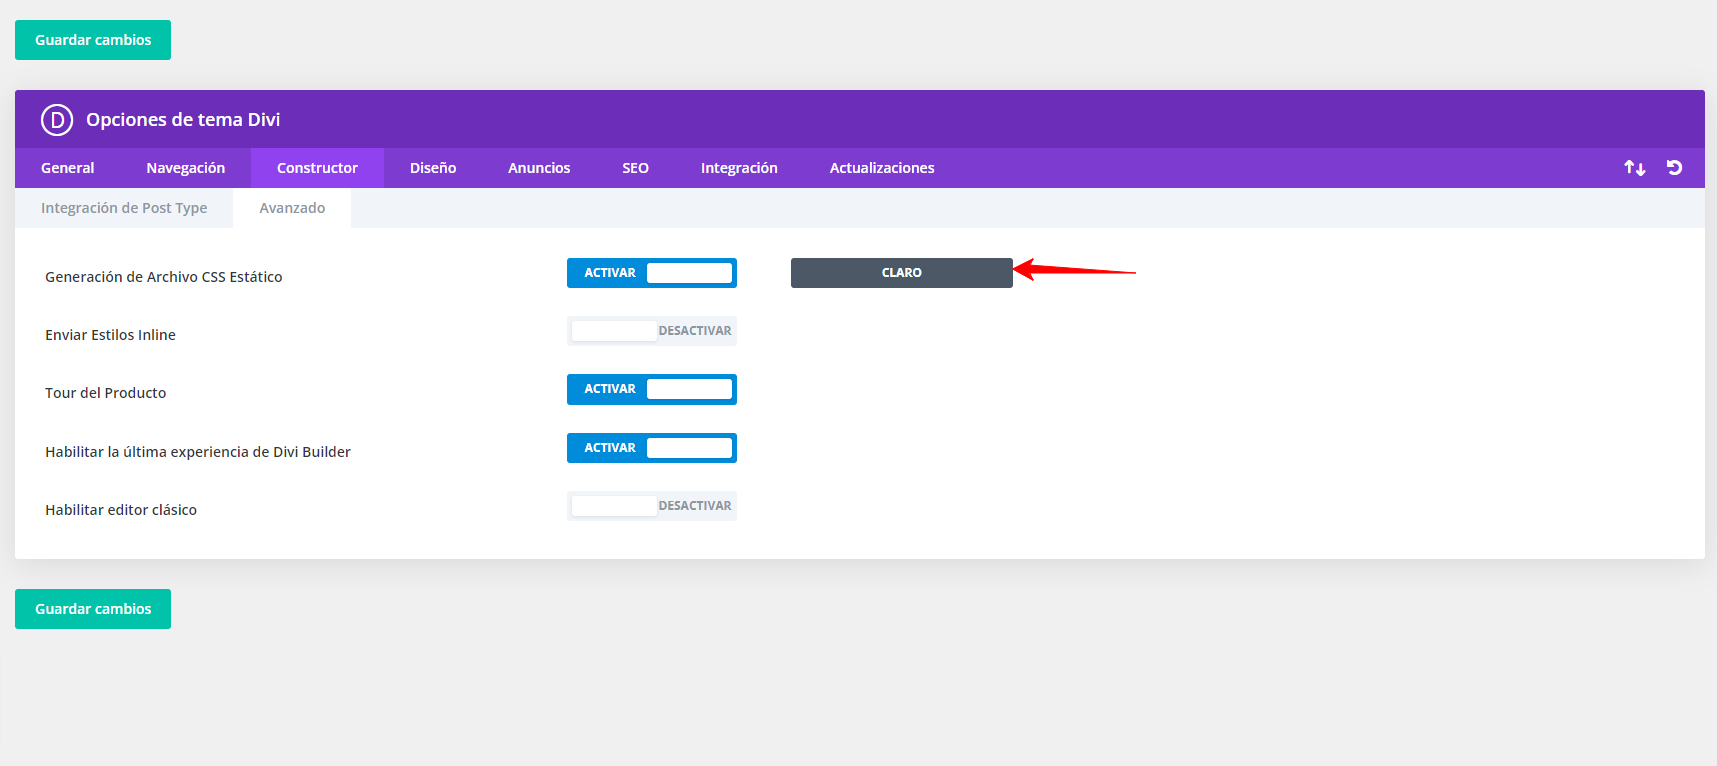Click the CLARO button
The image size is (1717, 766).
[902, 273]
